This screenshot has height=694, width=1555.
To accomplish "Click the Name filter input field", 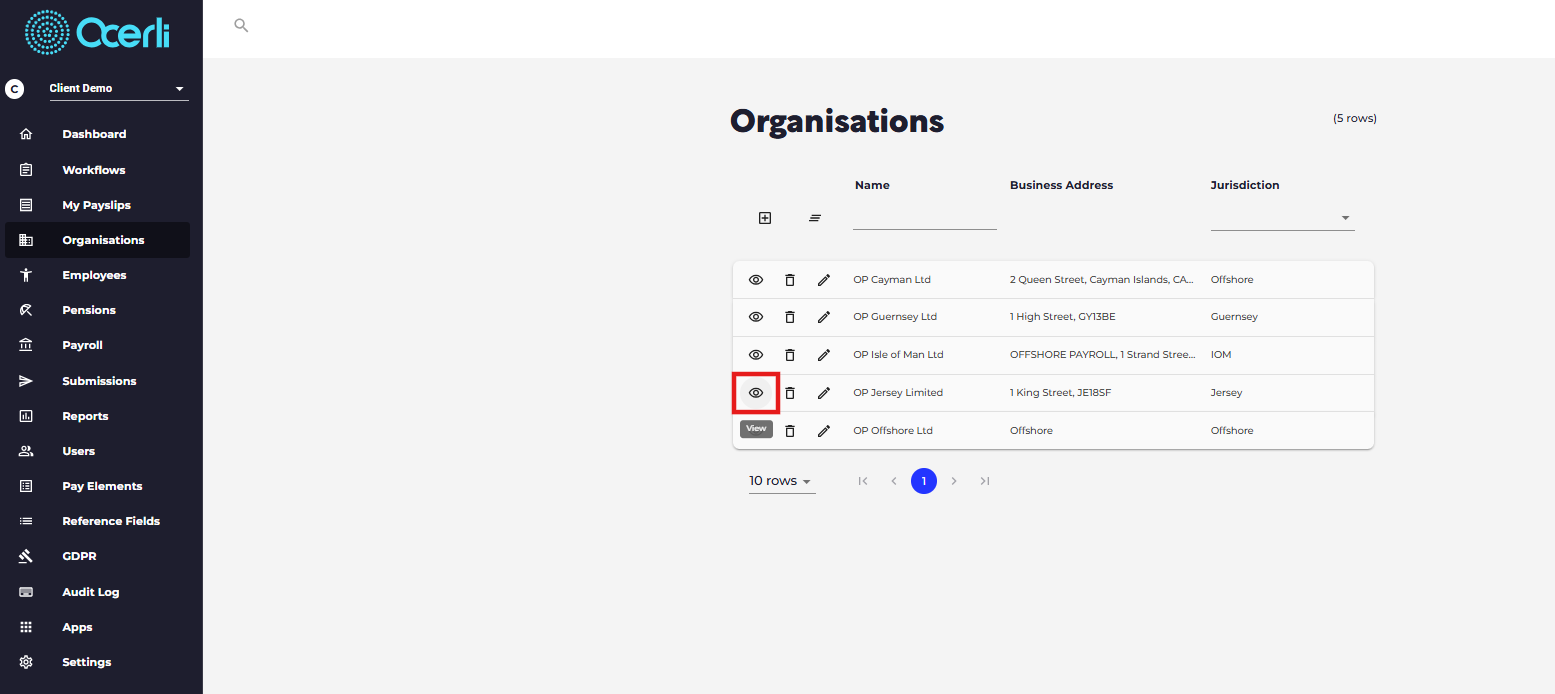I will tap(925, 218).
